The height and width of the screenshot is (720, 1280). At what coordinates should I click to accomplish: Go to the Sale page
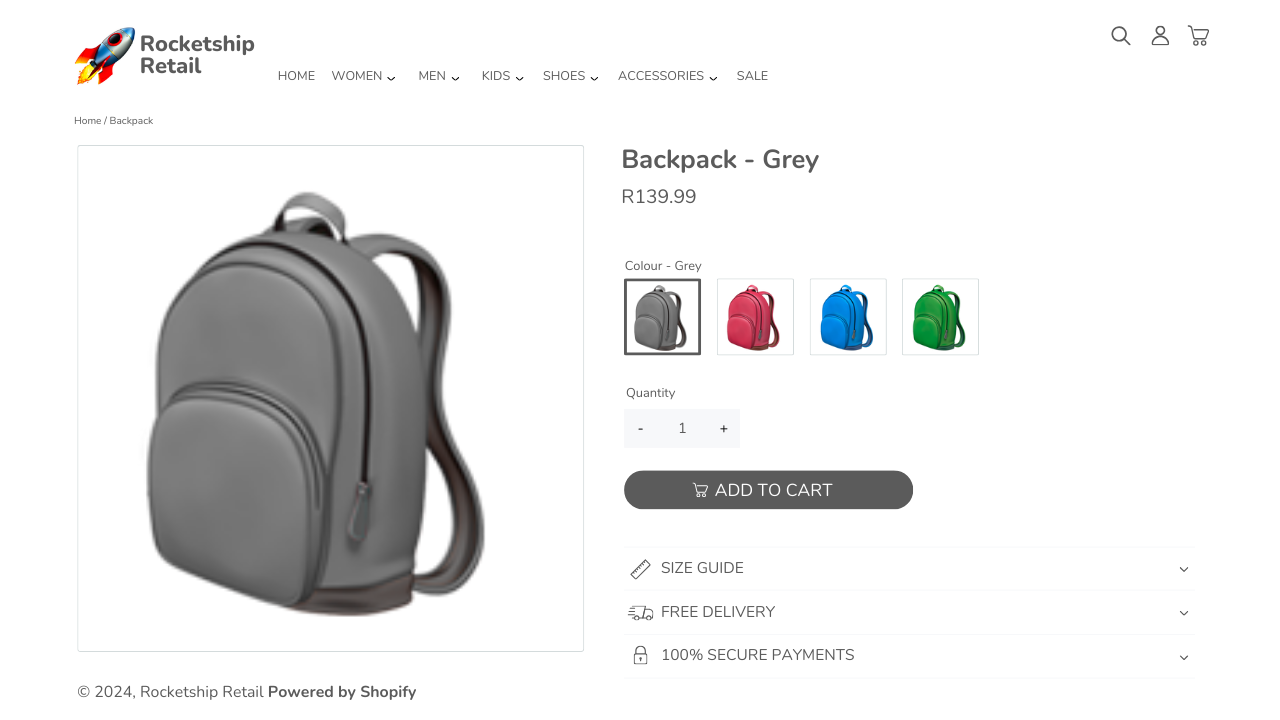(752, 76)
